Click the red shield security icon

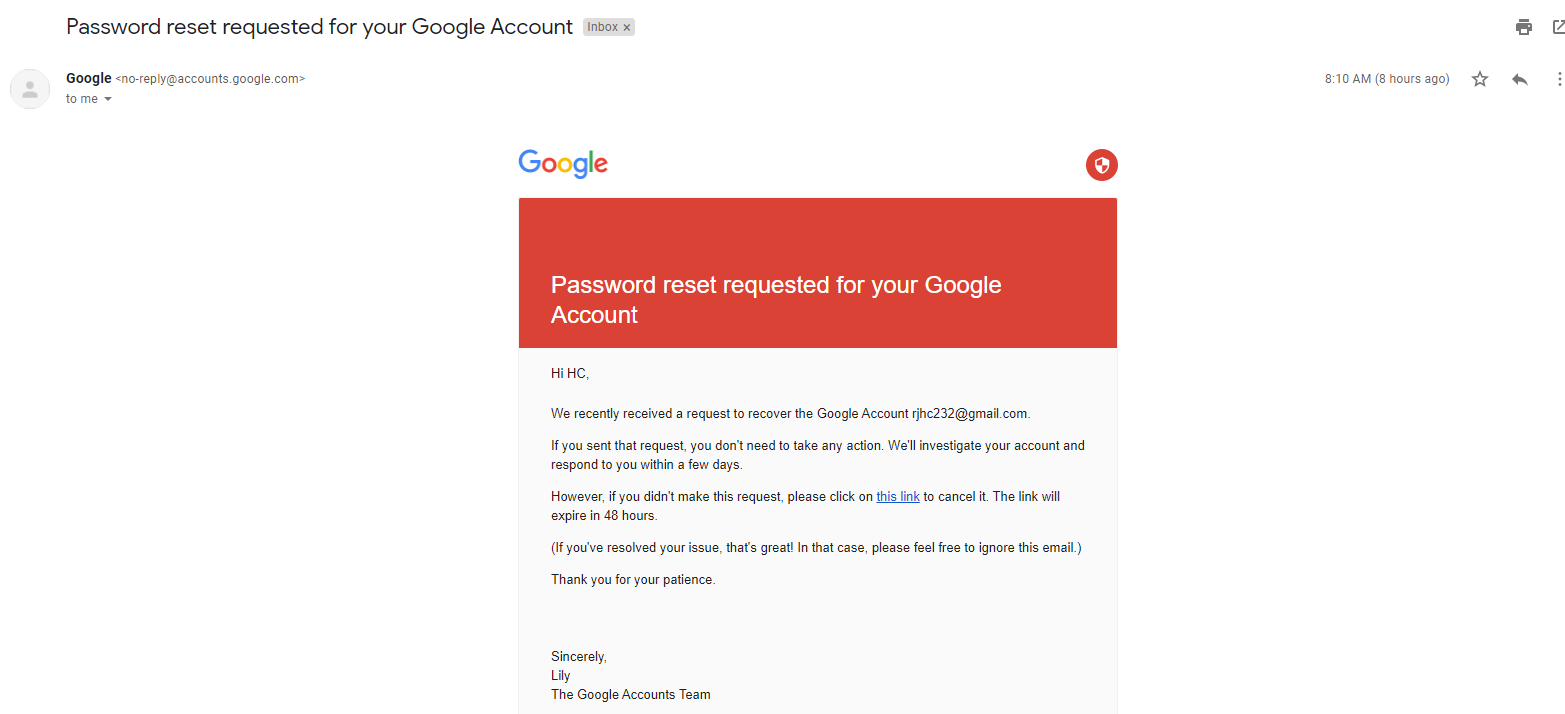[x=1101, y=165]
